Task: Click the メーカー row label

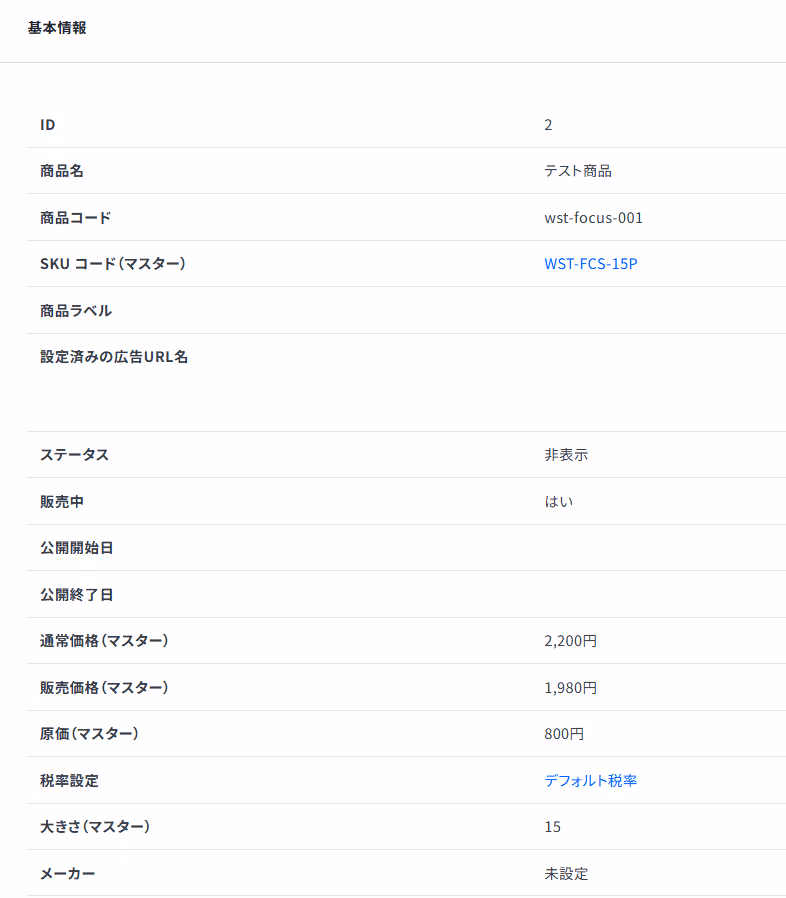Action: coord(68,873)
